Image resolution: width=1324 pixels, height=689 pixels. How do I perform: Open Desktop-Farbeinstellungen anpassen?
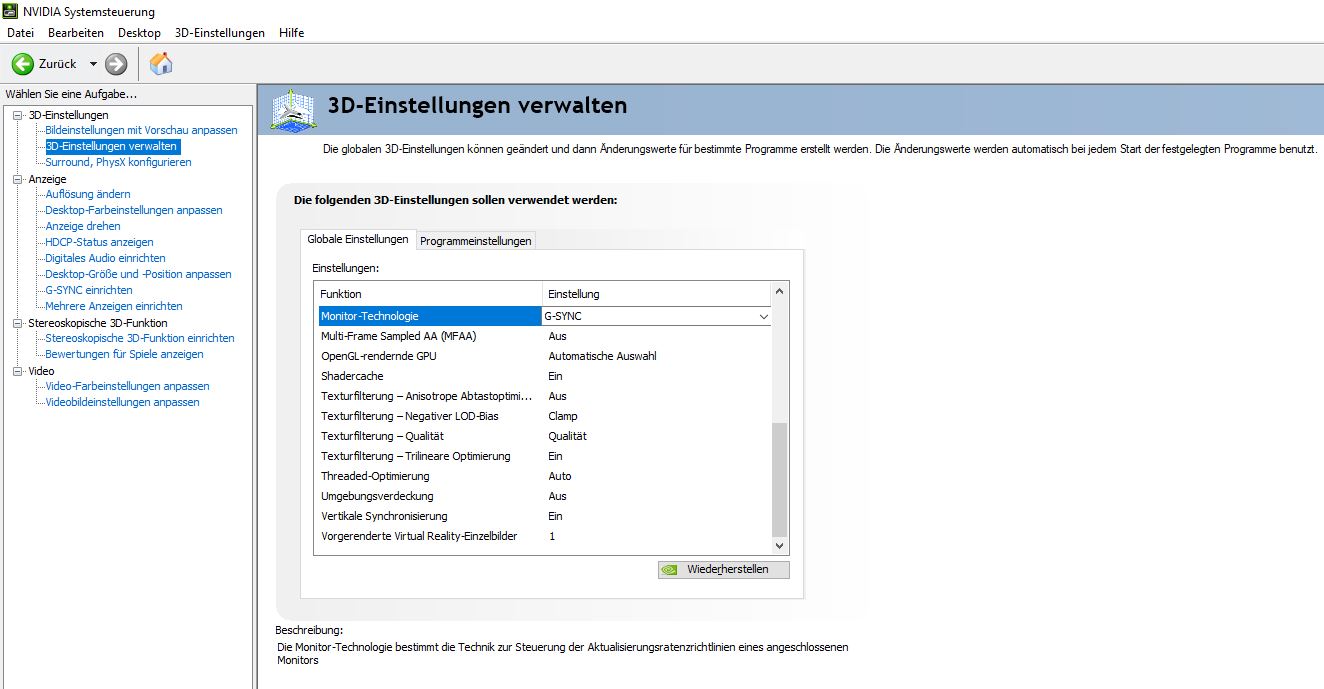pyautogui.click(x=134, y=210)
